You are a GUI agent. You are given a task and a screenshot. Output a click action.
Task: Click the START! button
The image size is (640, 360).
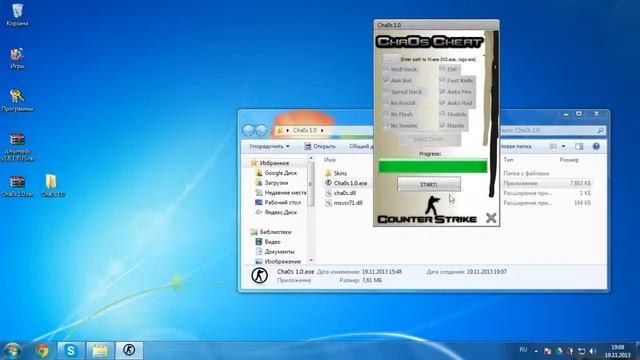[x=429, y=184]
